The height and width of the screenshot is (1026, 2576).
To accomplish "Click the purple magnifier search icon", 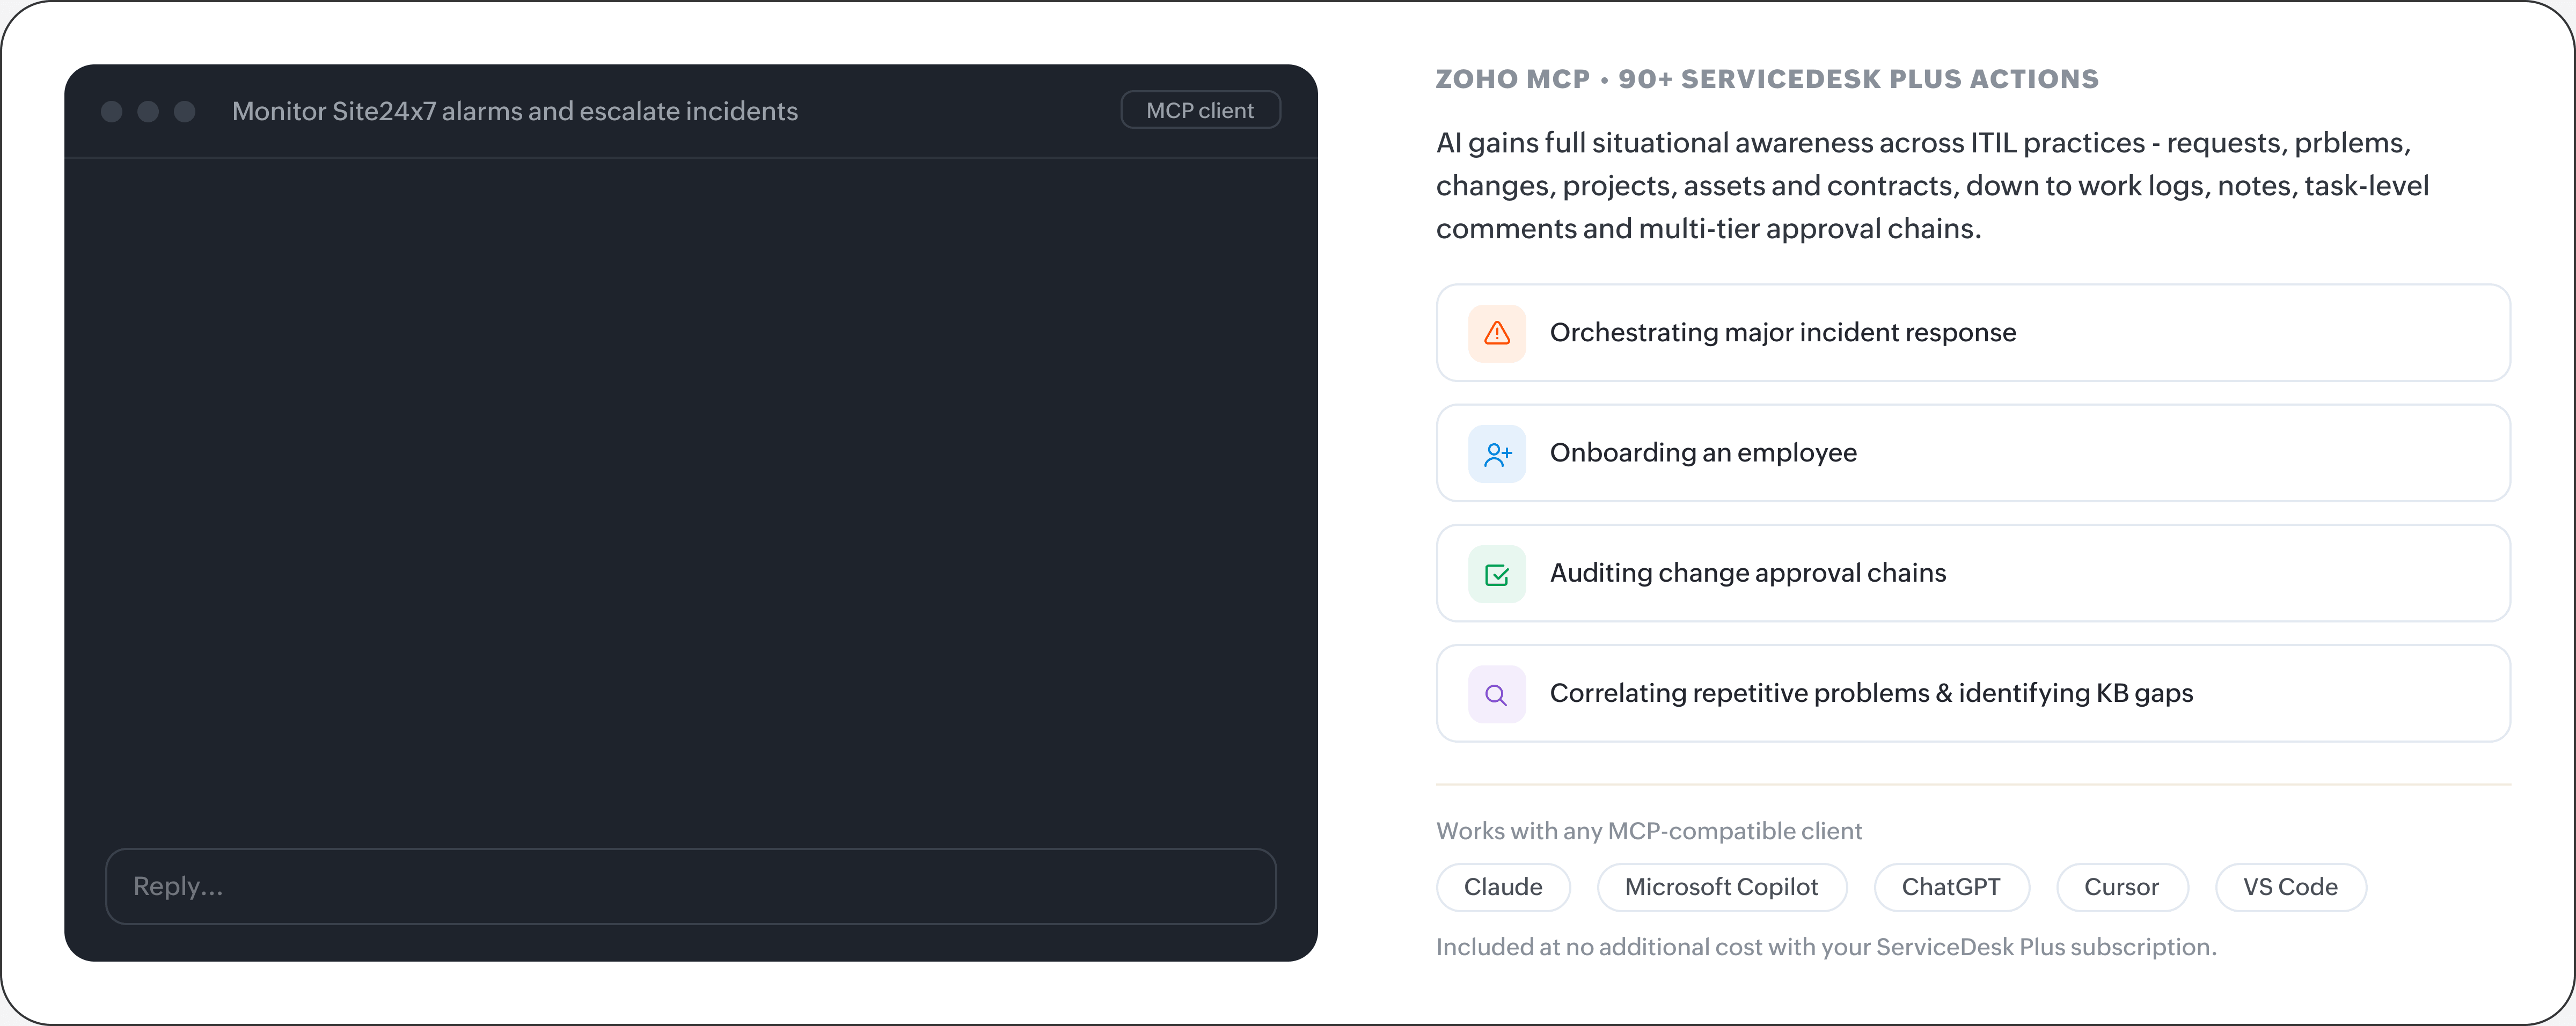I will click(1496, 694).
